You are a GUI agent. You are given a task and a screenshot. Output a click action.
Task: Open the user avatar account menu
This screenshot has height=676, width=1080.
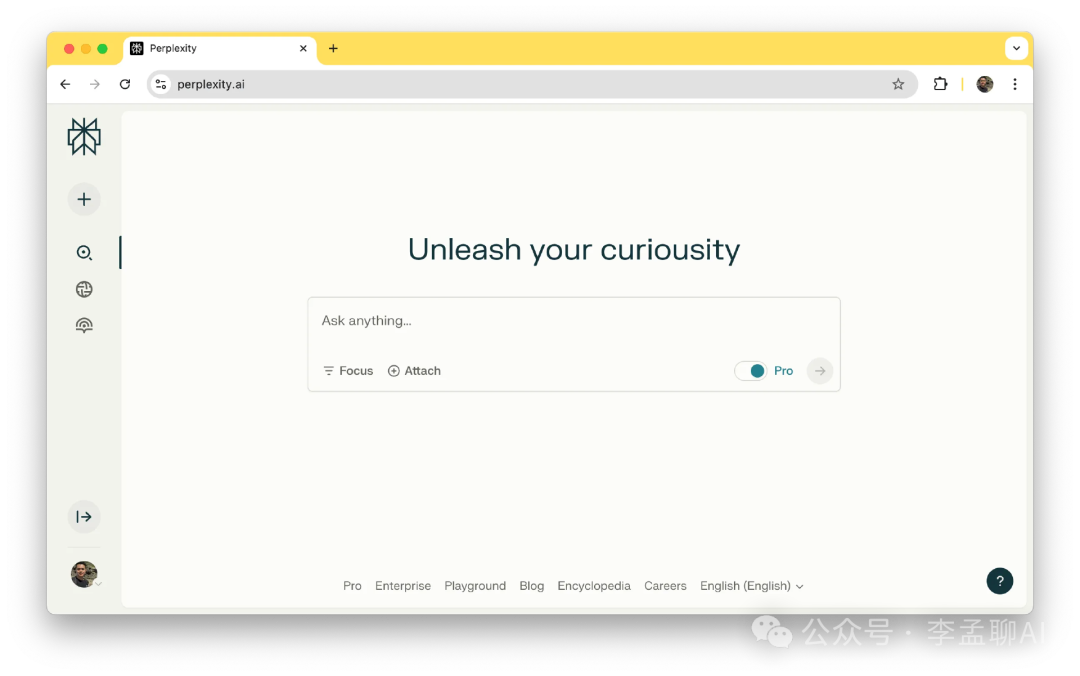(x=84, y=574)
